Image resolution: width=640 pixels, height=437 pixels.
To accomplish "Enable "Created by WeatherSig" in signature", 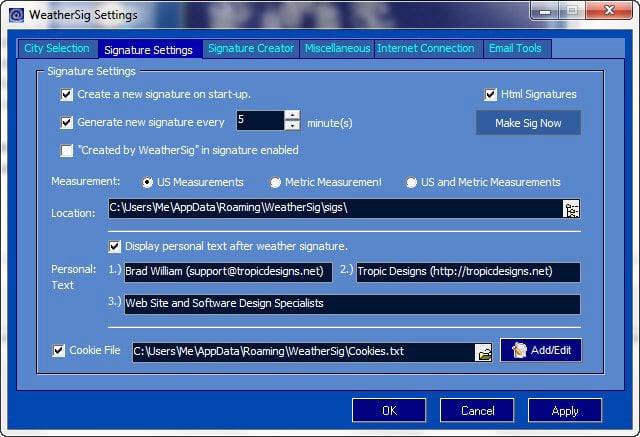I will pos(67,151).
